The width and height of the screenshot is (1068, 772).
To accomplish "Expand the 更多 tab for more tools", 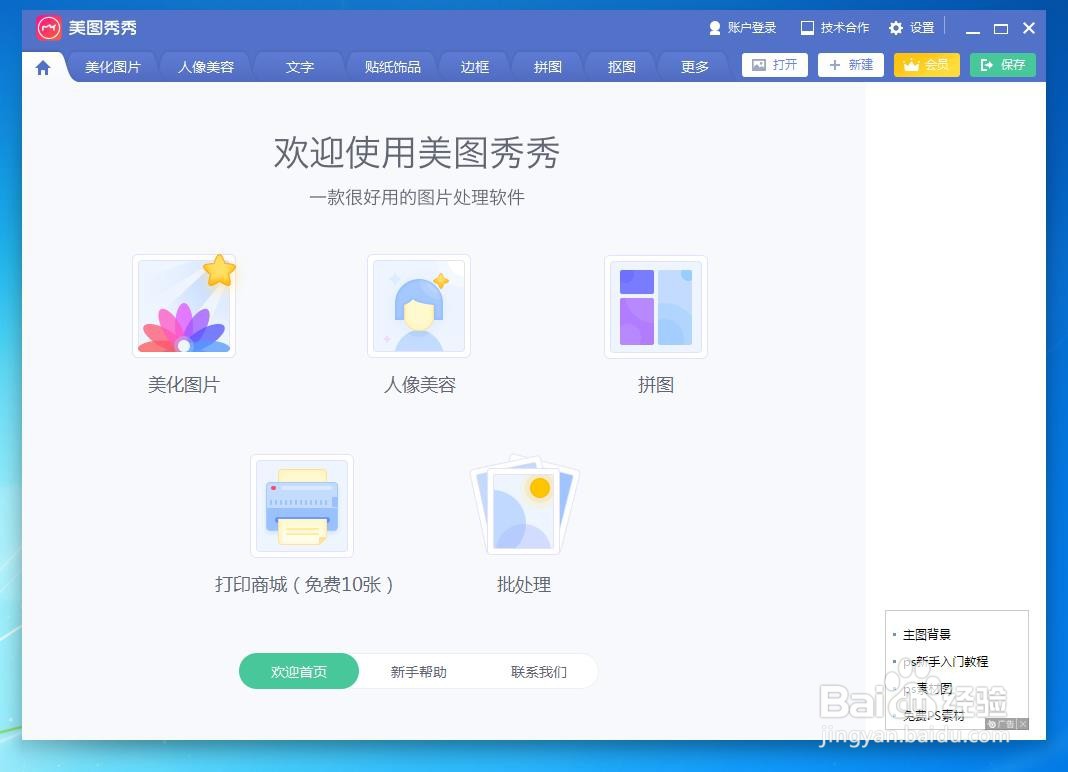I will [x=693, y=66].
